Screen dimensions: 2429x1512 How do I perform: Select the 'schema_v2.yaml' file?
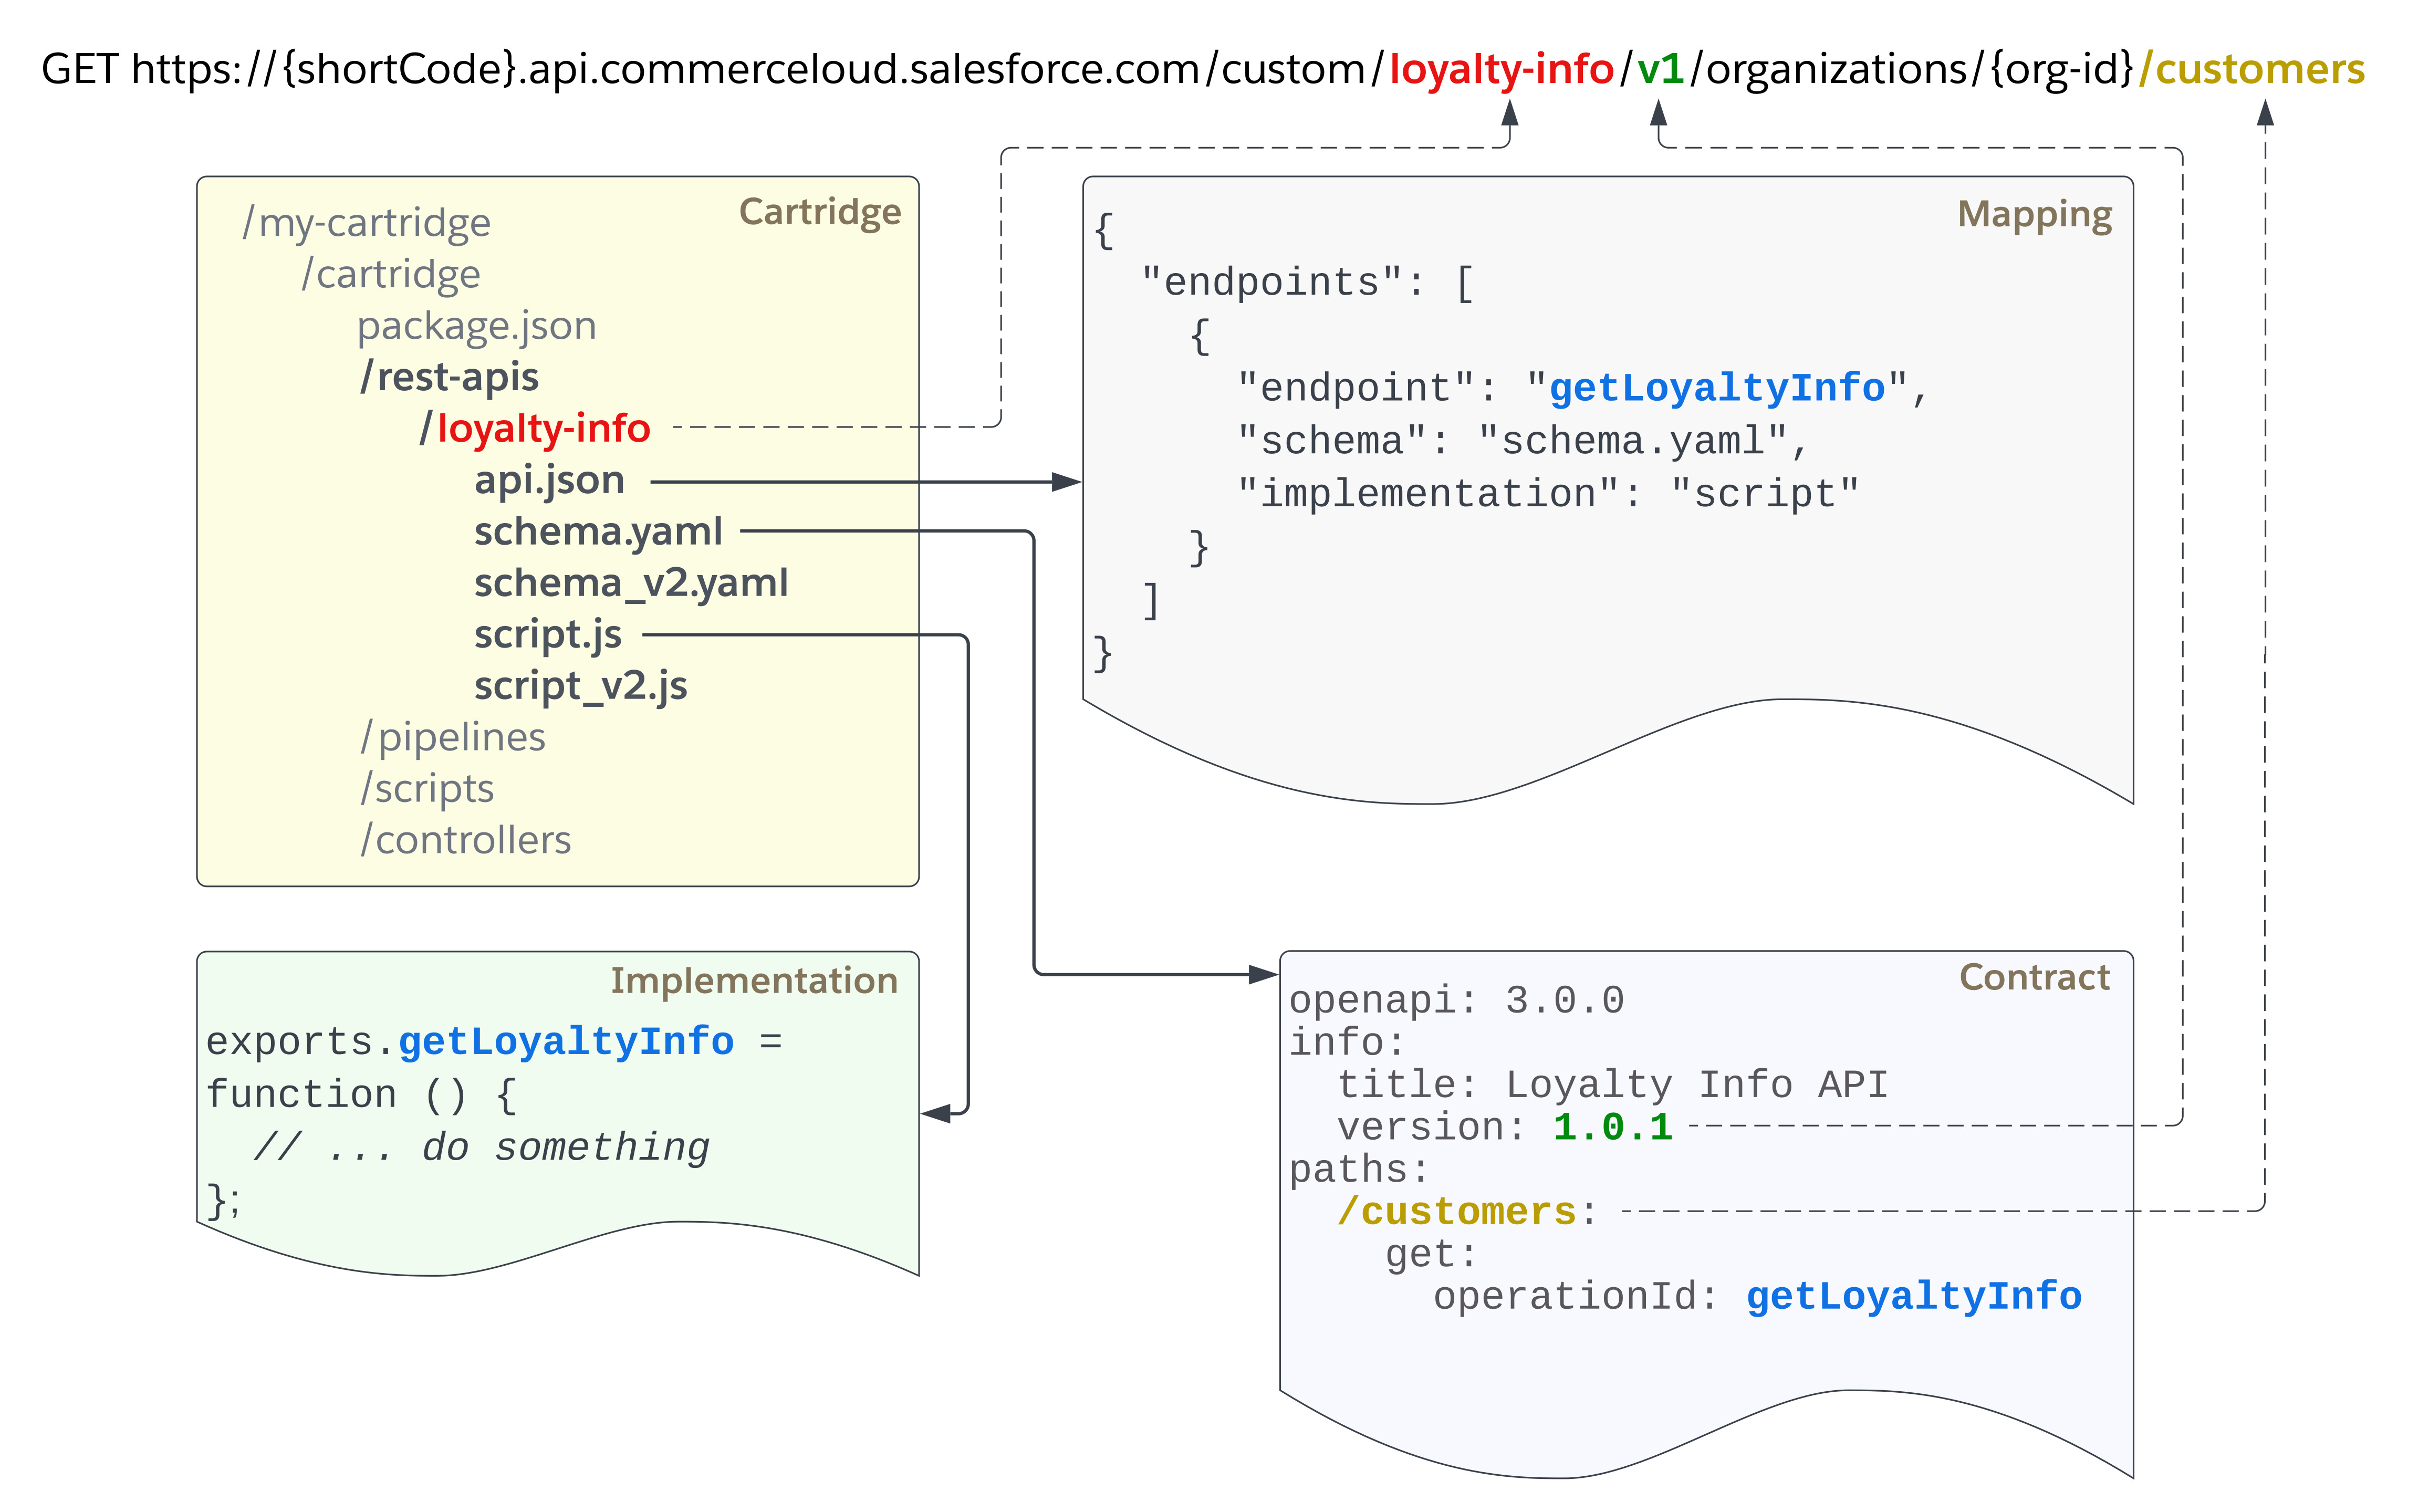click(631, 583)
